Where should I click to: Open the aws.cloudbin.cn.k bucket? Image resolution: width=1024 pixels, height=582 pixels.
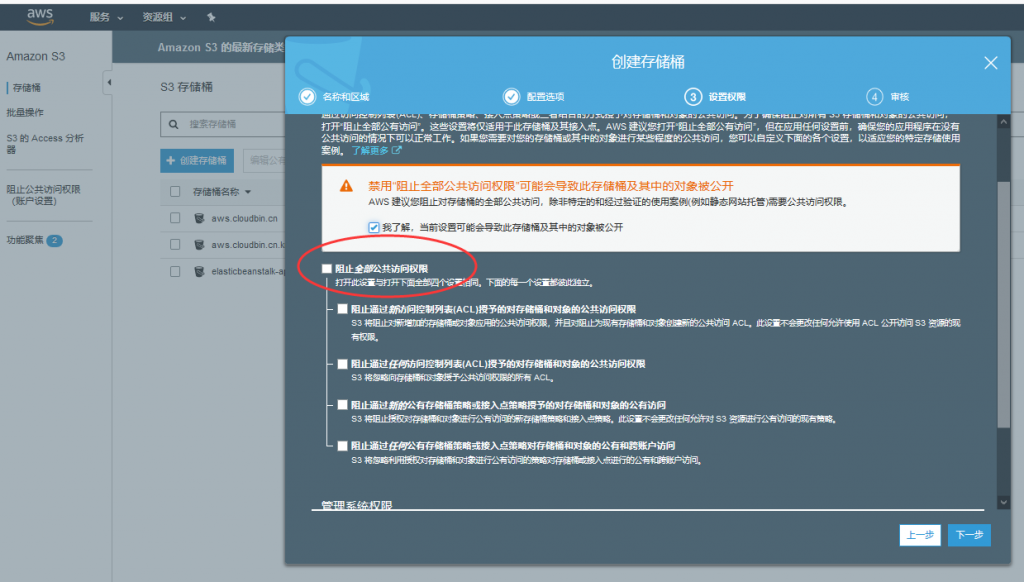248,244
